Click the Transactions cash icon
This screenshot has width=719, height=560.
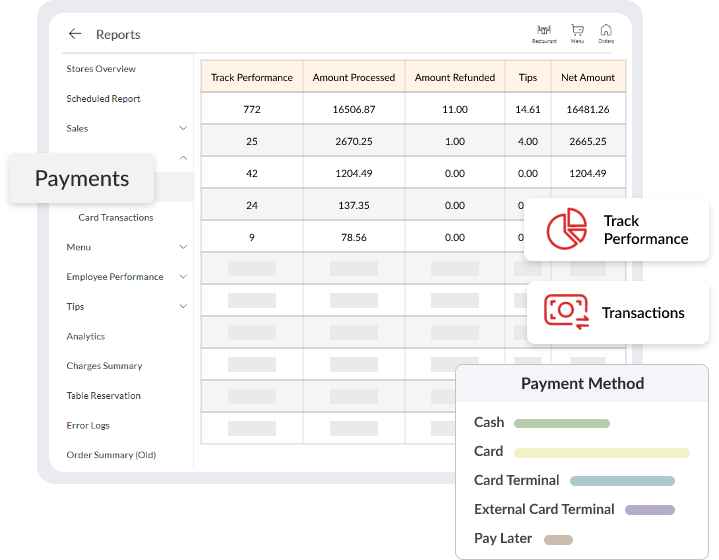tap(566, 311)
